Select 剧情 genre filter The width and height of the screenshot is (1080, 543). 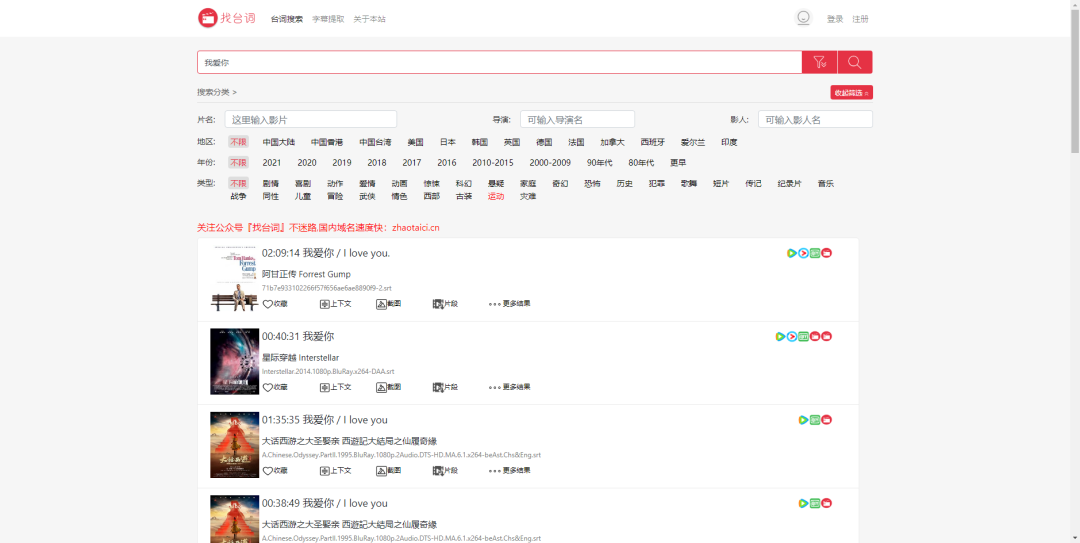(x=271, y=183)
